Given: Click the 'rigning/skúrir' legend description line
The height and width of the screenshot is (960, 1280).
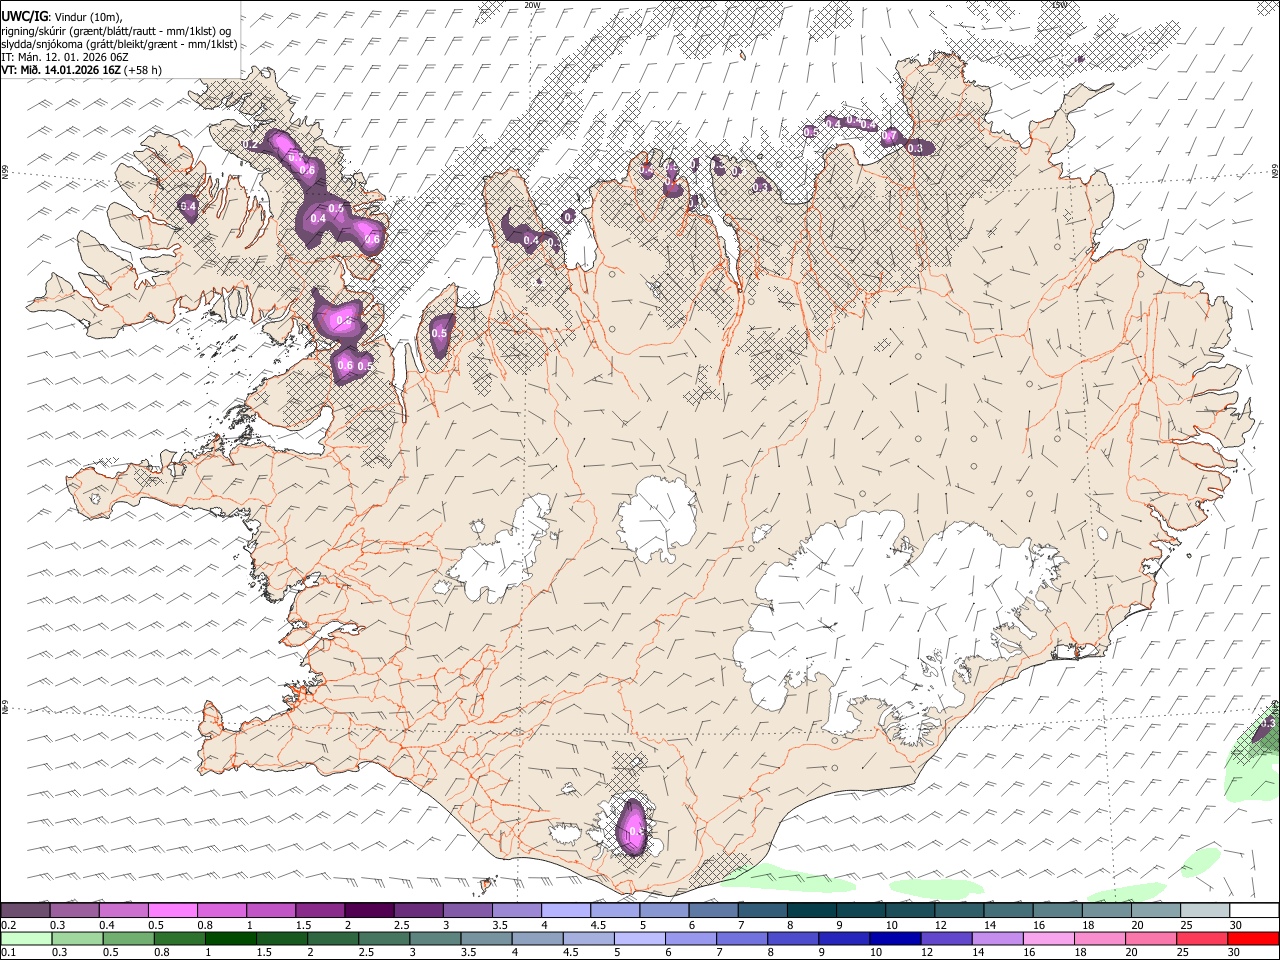Looking at the screenshot, I should [x=116, y=31].
